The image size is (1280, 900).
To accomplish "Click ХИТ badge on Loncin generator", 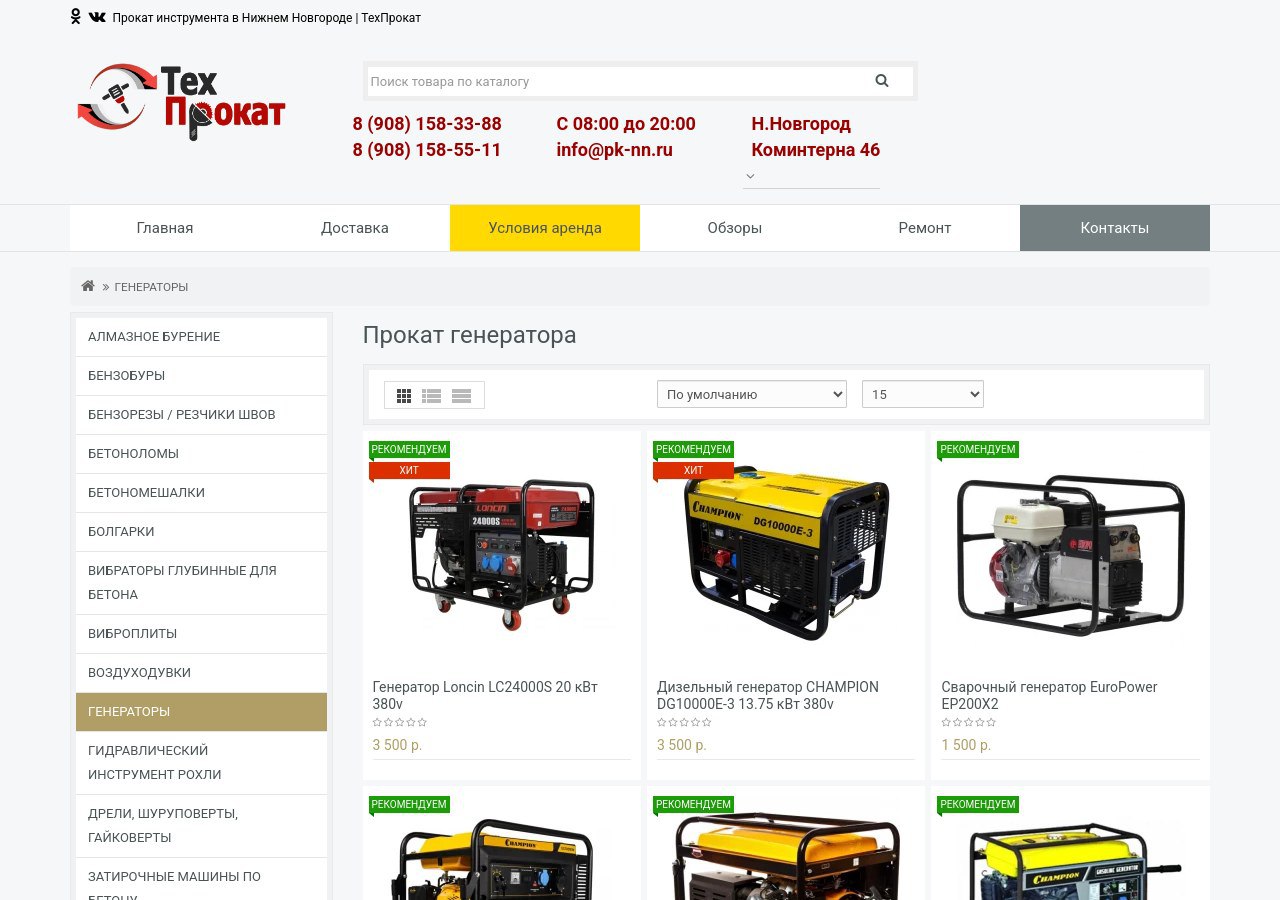I will (x=409, y=470).
